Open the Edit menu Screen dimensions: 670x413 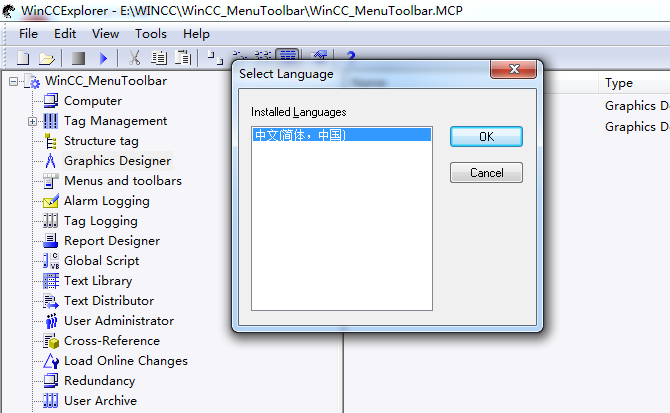coord(65,34)
